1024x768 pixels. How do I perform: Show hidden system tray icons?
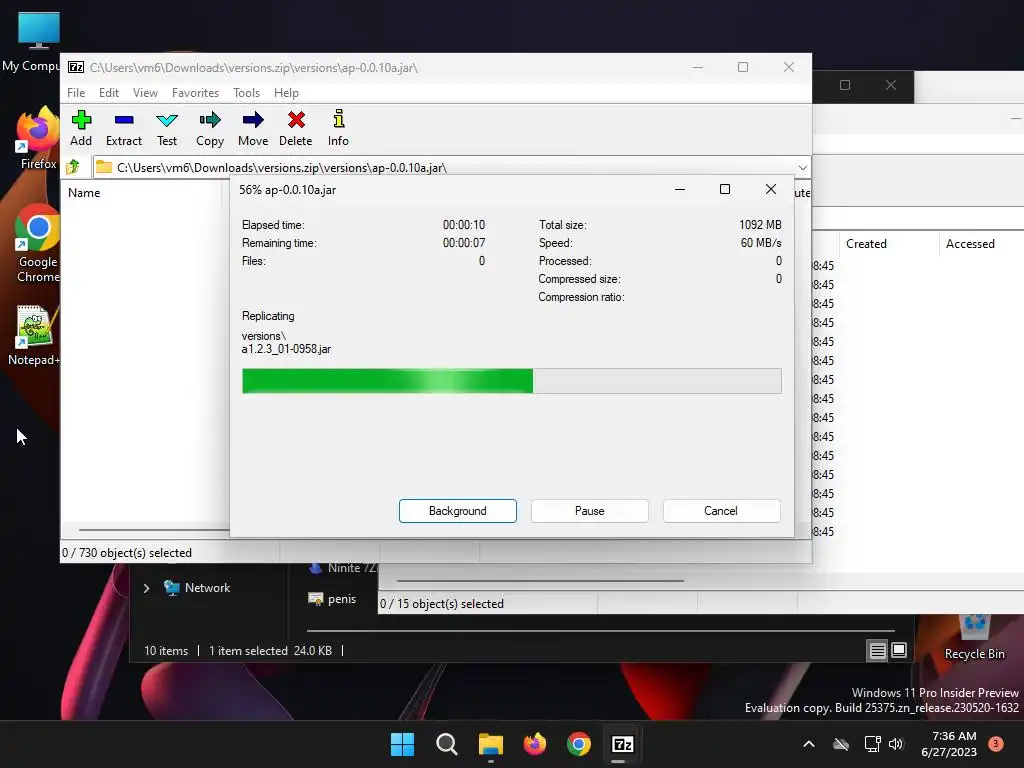coord(808,744)
